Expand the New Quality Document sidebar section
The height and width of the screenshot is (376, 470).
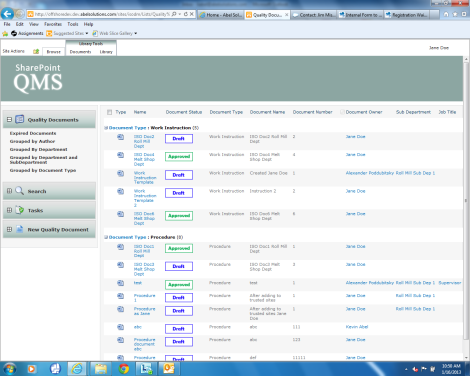9,229
